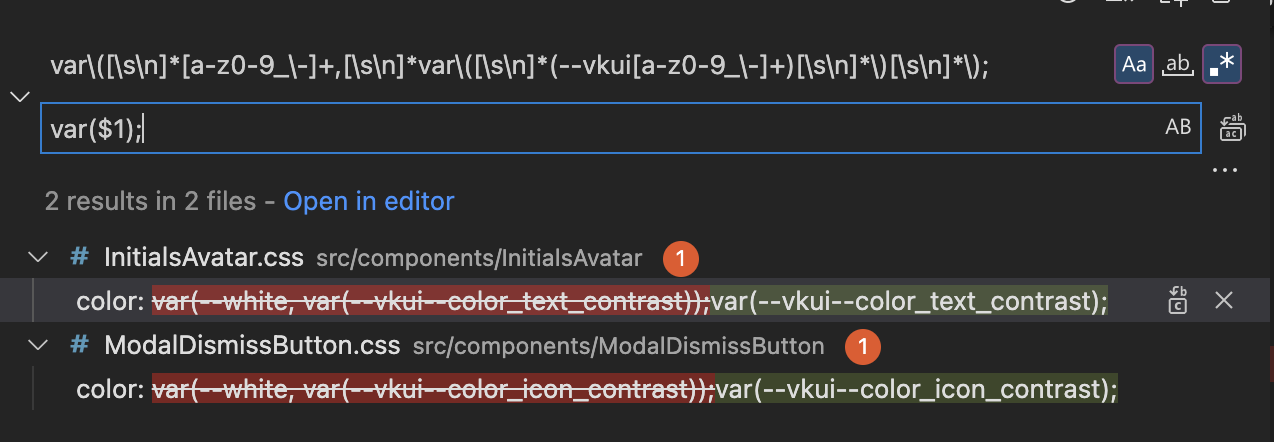Dismiss the InitialsAvatar.css match result
The height and width of the screenshot is (442, 1274).
(x=1223, y=300)
